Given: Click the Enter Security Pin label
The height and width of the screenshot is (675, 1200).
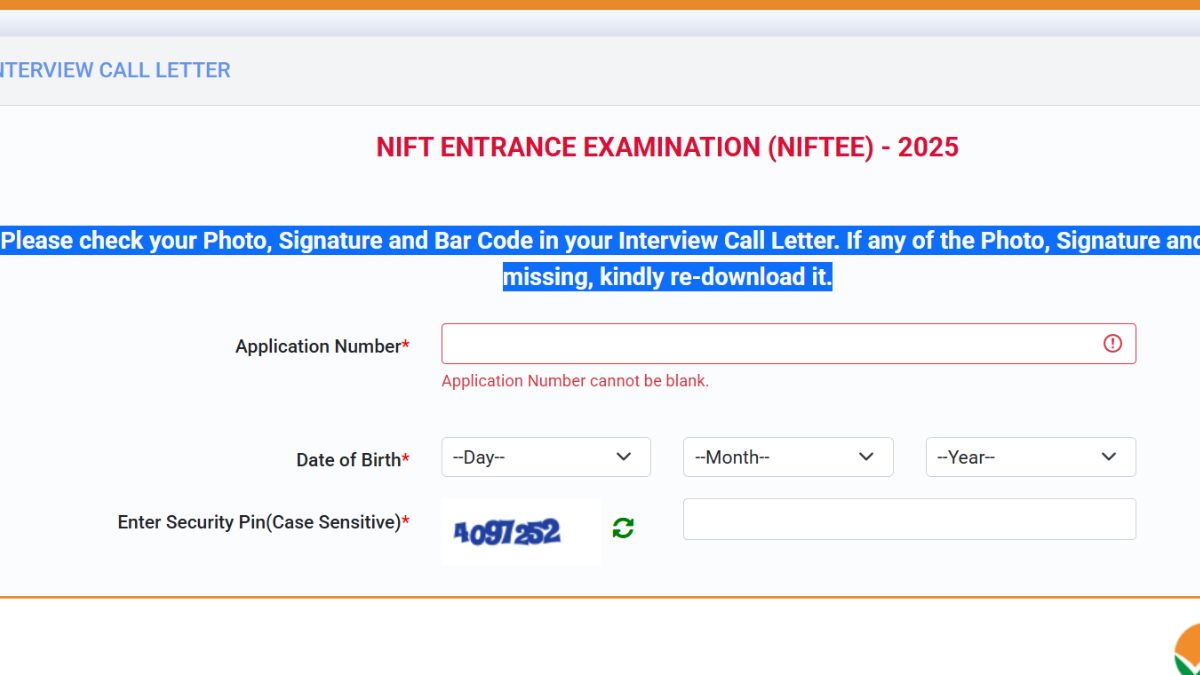Looking at the screenshot, I should (x=258, y=522).
